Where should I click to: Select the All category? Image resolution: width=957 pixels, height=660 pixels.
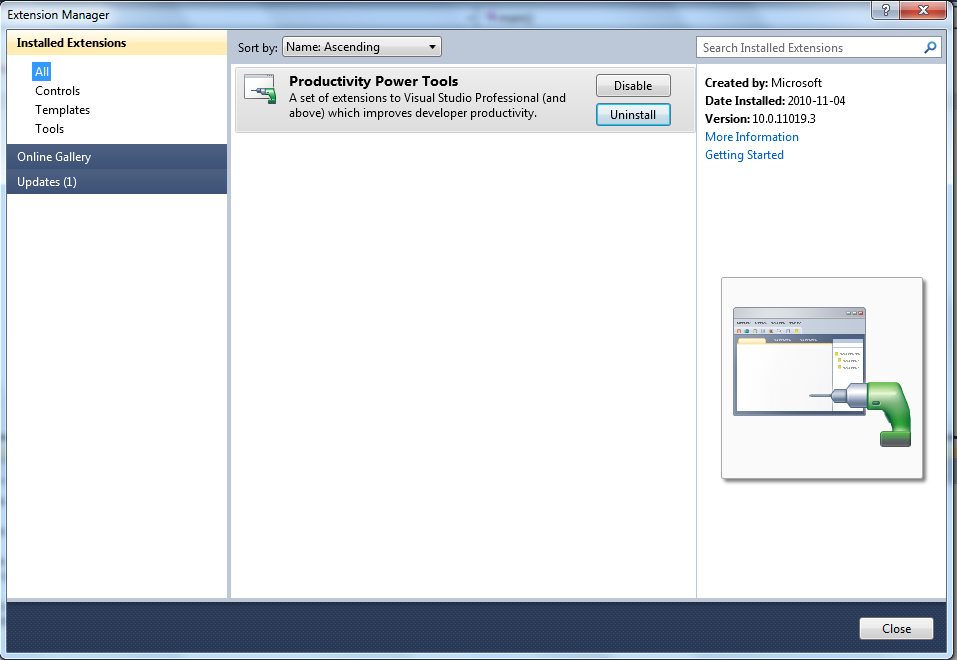42,72
